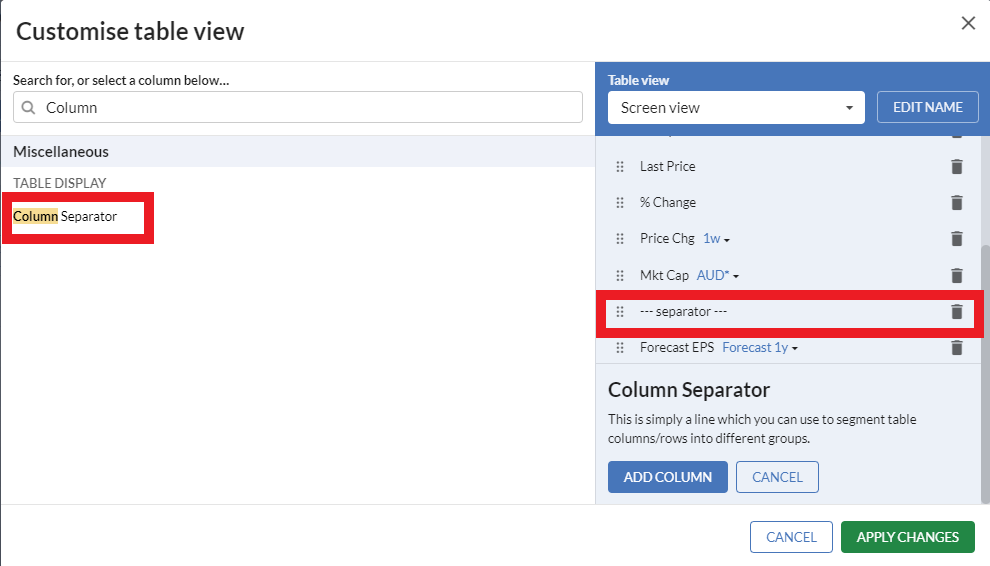990x566 pixels.
Task: Delete the Forecast EPS column
Action: tap(957, 347)
